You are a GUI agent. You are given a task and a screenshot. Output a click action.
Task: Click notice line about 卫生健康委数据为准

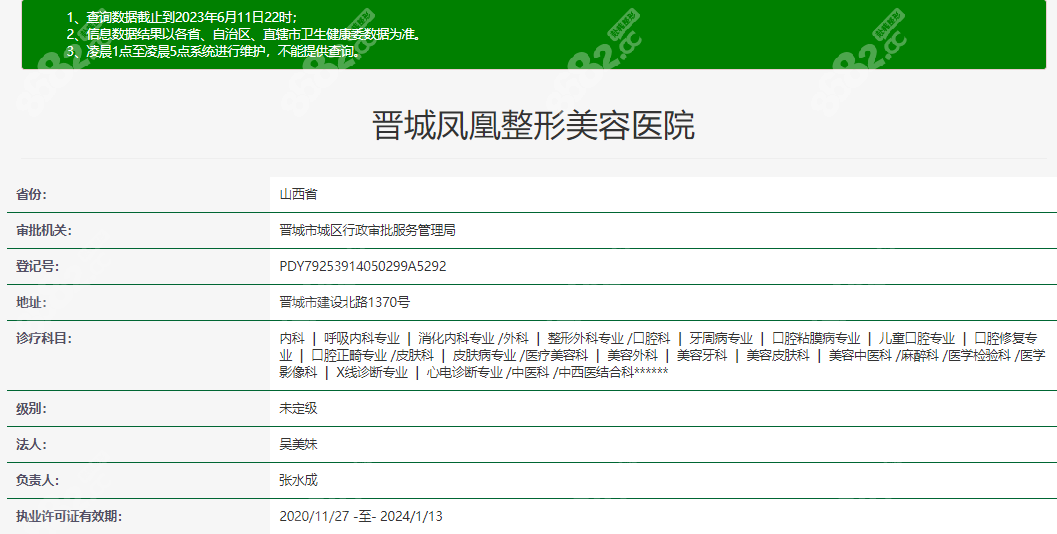click(x=245, y=34)
